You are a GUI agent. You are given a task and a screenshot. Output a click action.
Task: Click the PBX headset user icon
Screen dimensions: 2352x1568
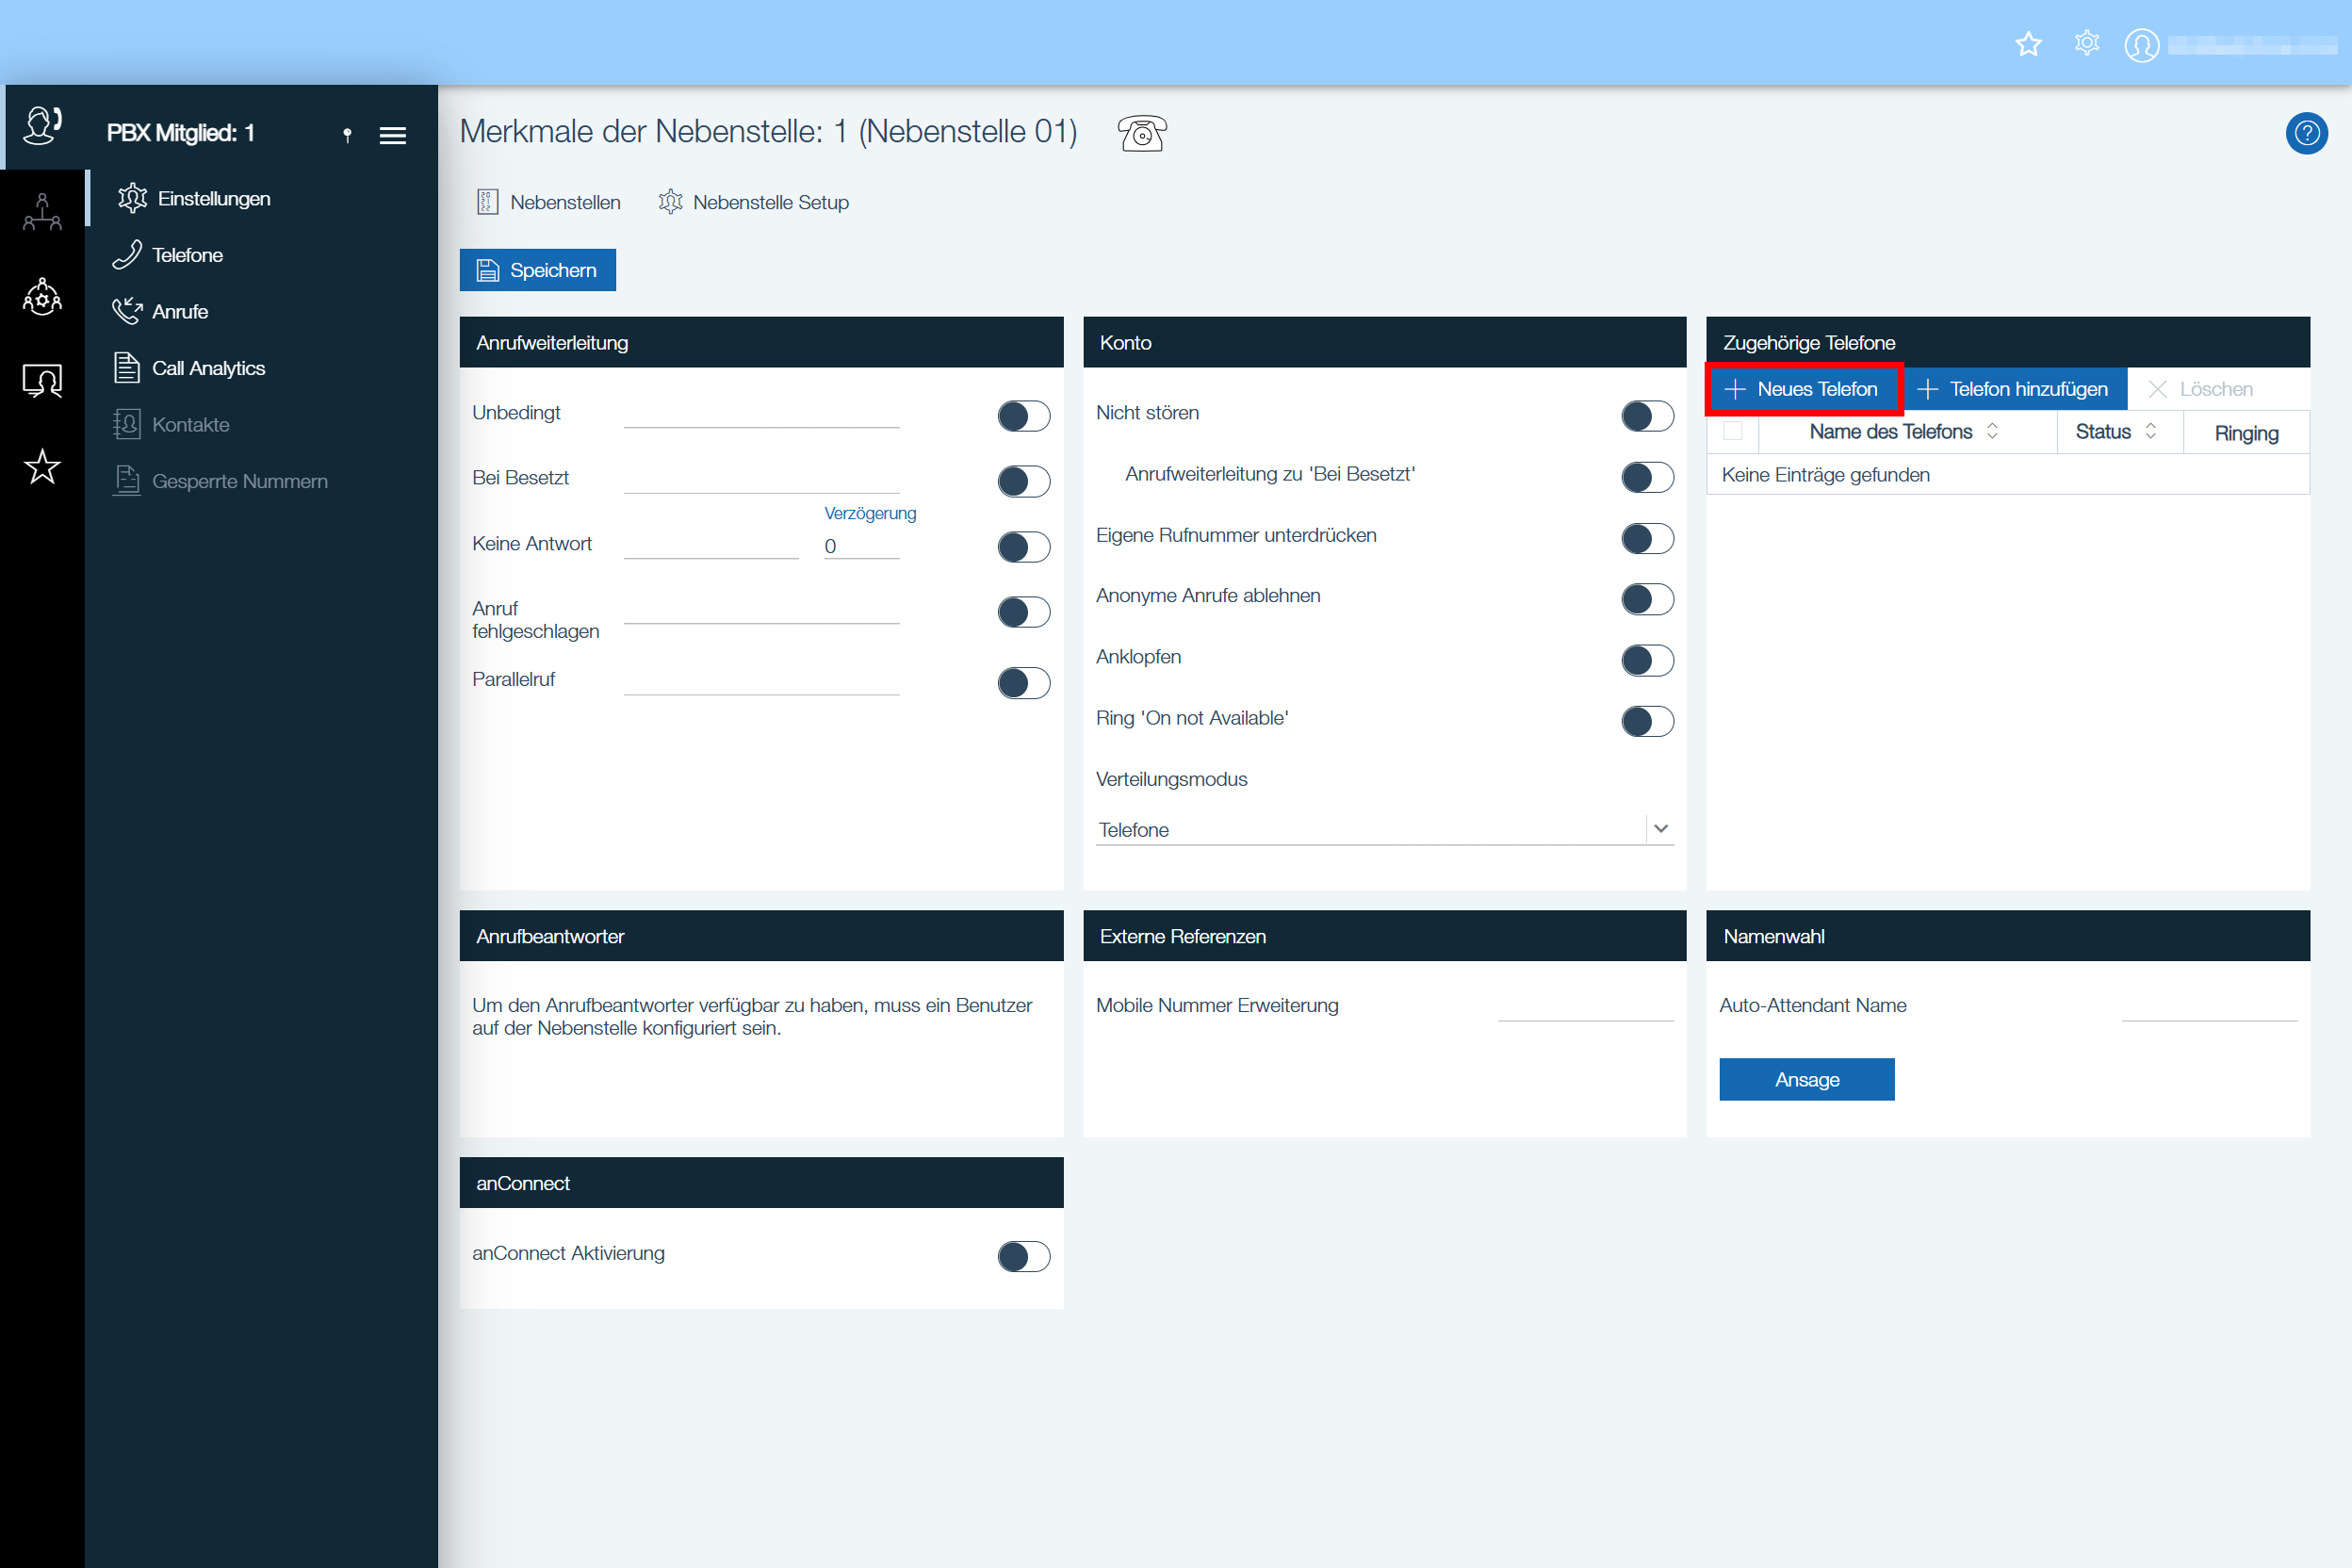42,126
